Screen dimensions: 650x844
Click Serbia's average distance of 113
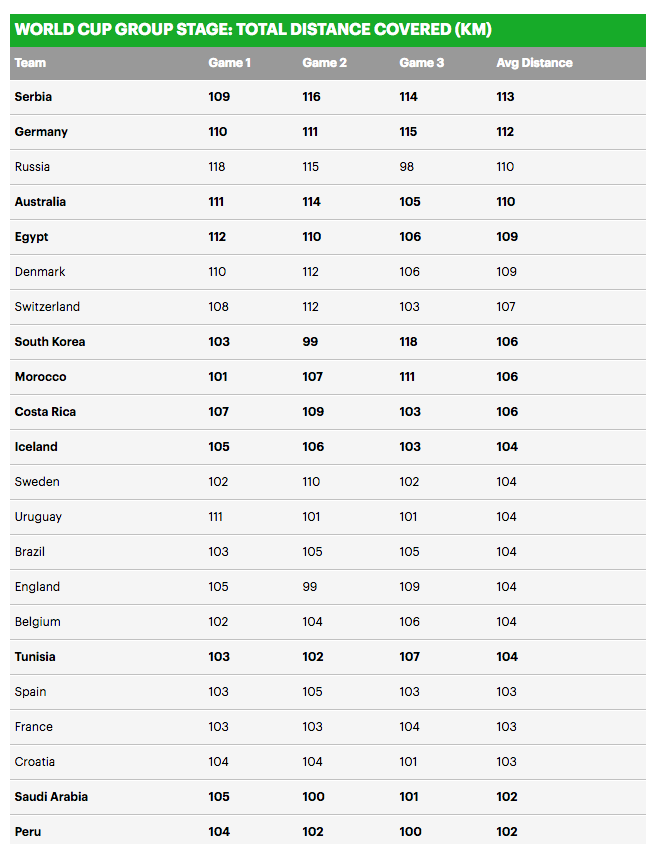coord(506,97)
